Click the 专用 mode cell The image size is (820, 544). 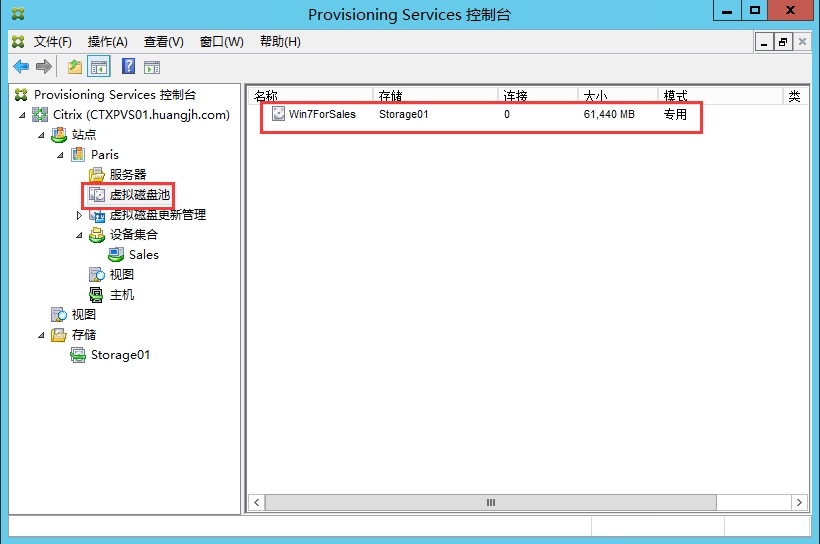click(675, 114)
